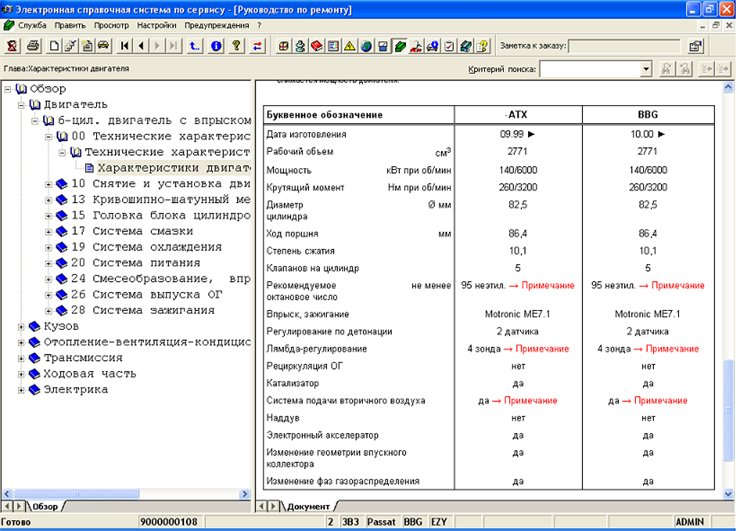
Task: Click the person figure icon in toolbar
Action: click(x=300, y=46)
